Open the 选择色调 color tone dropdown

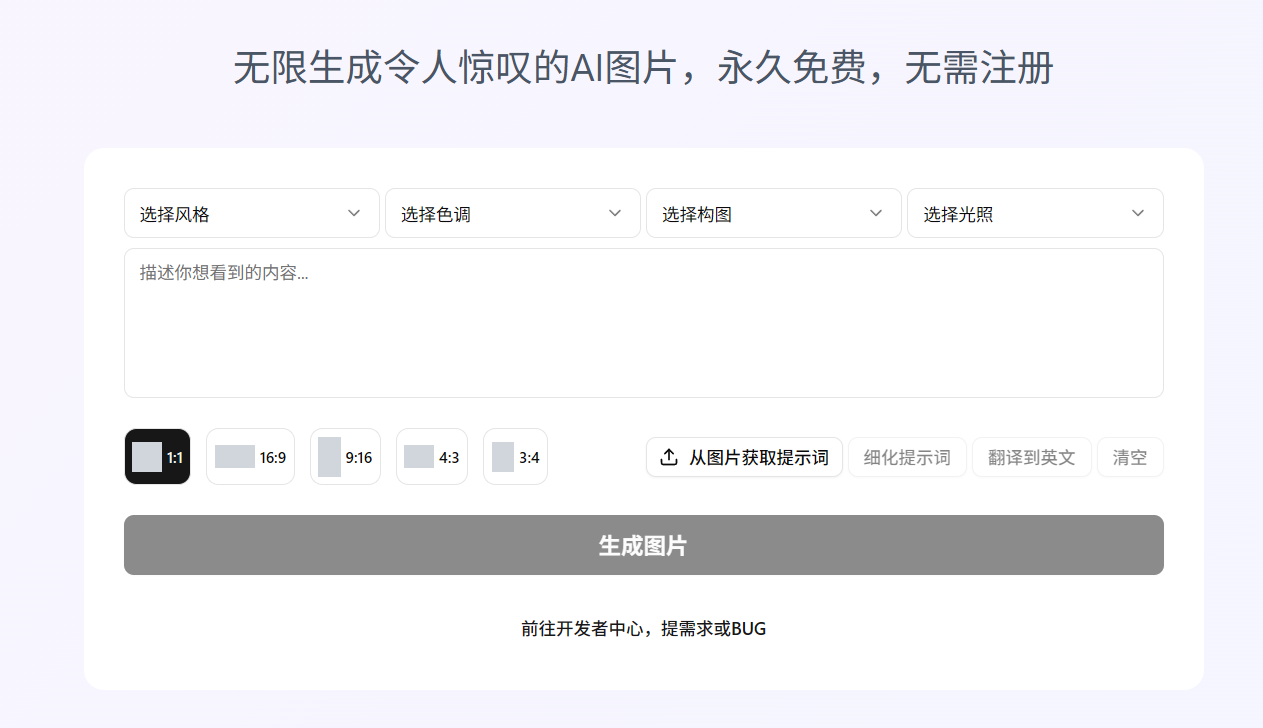pyautogui.click(x=512, y=213)
